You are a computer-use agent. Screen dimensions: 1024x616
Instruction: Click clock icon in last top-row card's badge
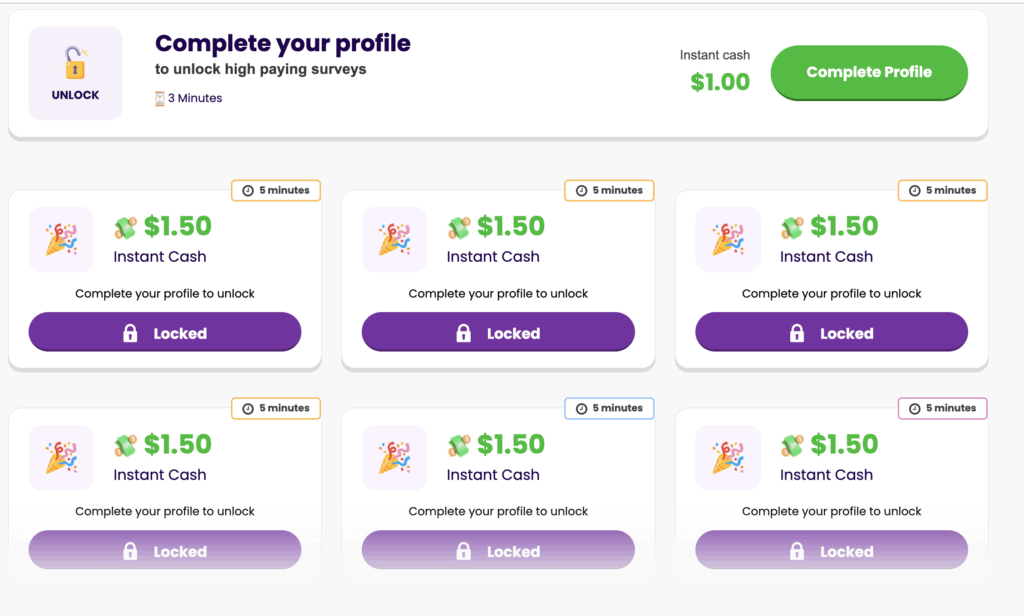(x=915, y=190)
